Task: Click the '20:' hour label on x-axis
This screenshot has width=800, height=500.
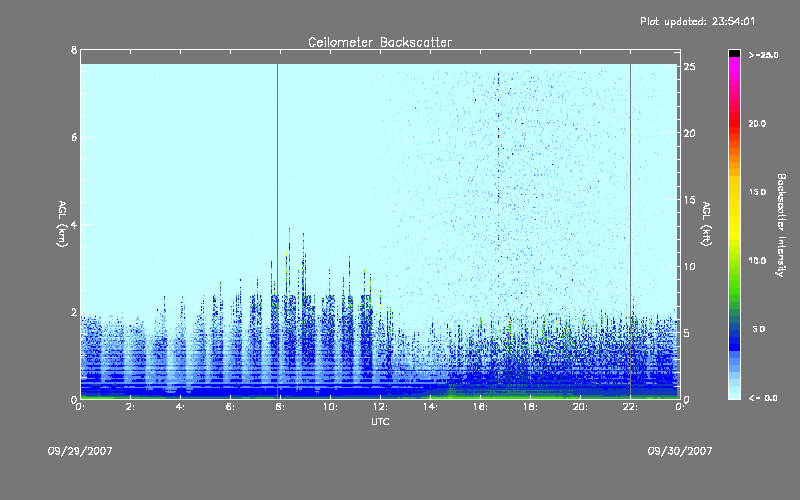Action: pos(580,407)
